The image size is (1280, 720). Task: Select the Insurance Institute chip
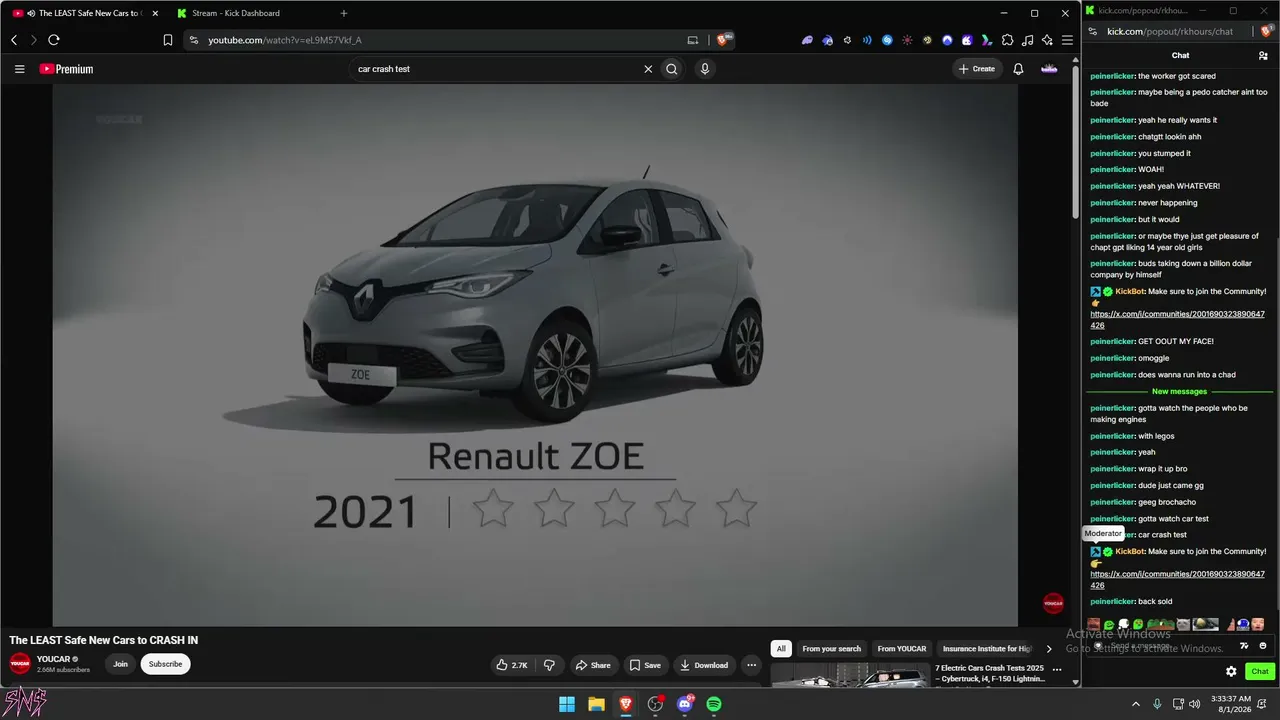986,649
